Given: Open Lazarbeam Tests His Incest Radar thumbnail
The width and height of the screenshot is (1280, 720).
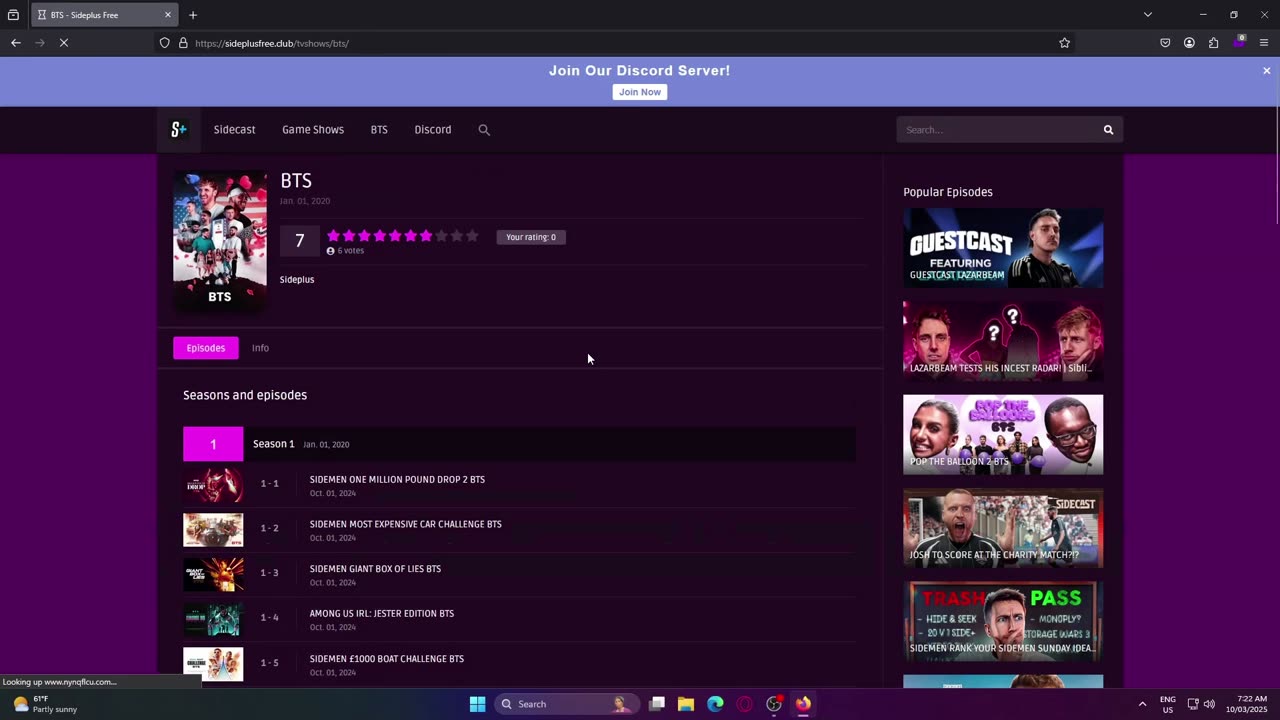Looking at the screenshot, I should point(1003,341).
